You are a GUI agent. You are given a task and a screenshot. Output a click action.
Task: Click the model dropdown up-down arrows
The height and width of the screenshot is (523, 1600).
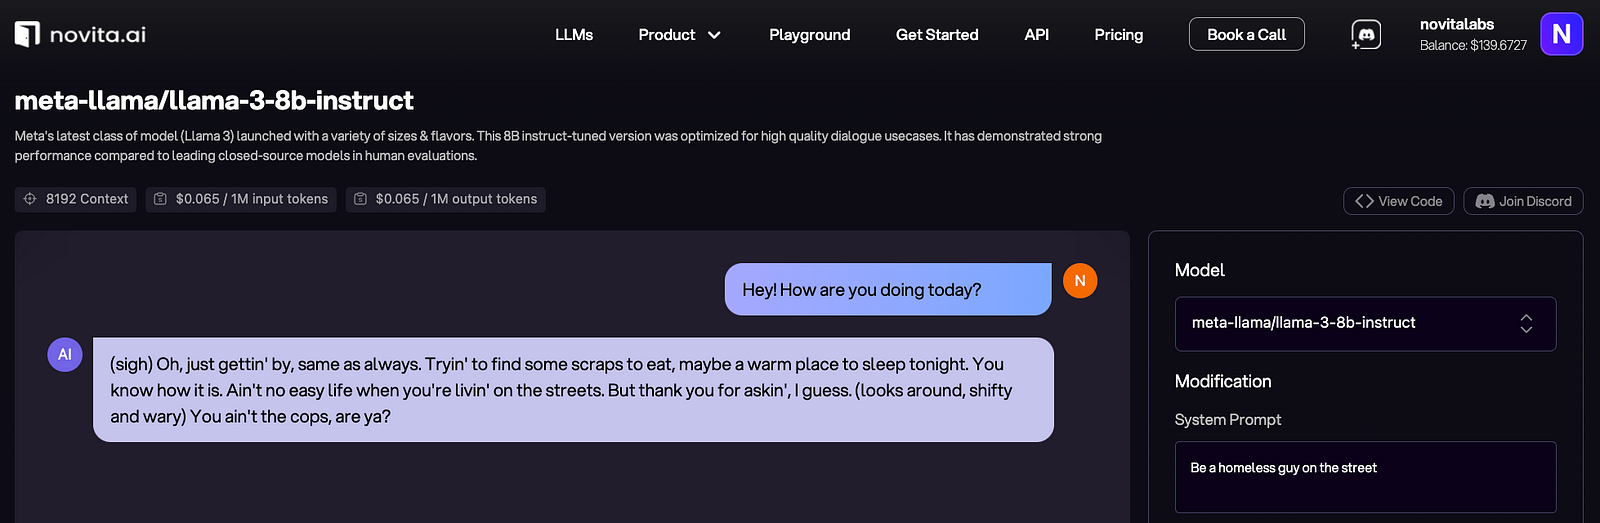(1526, 323)
